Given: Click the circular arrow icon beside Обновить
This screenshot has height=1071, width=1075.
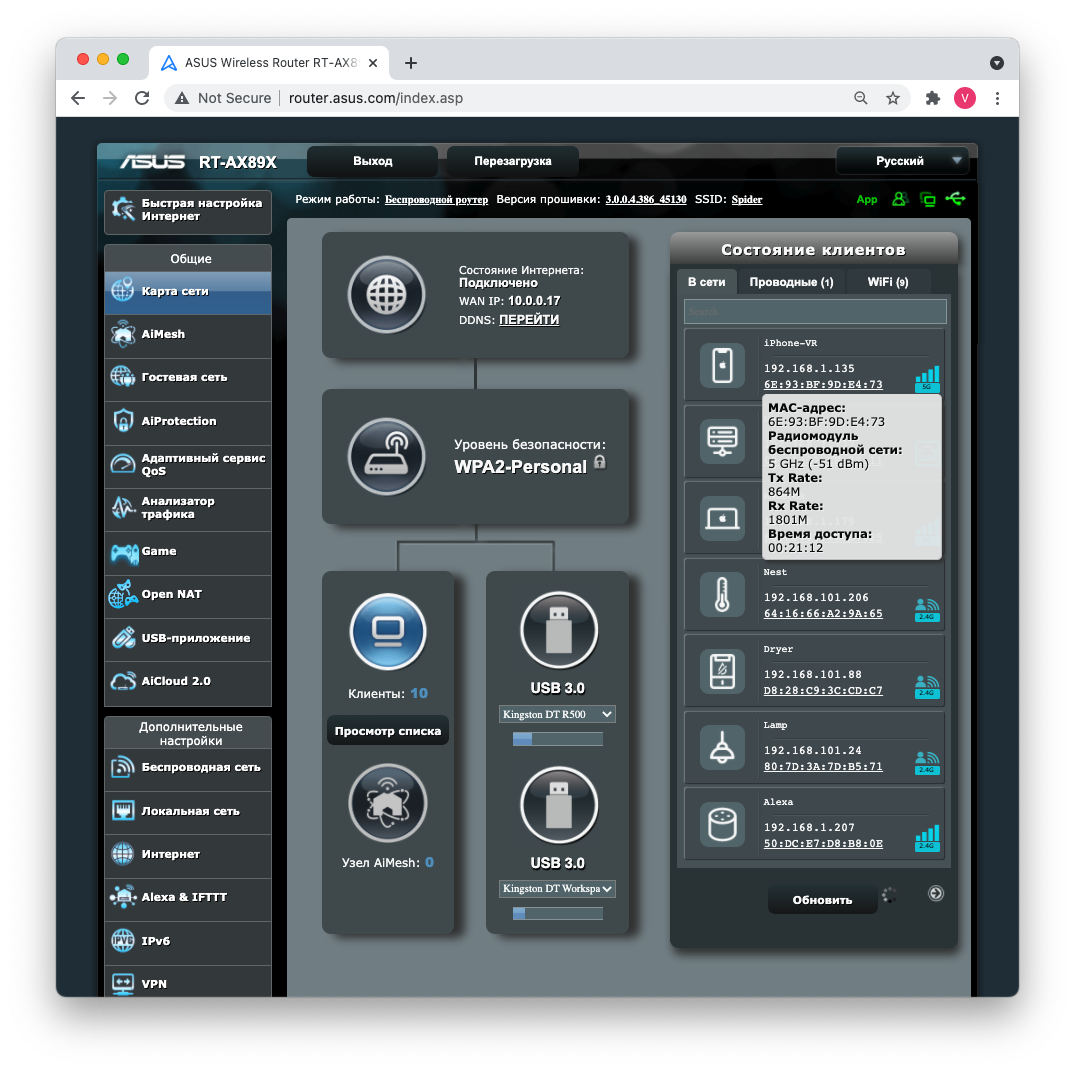Looking at the screenshot, I should (x=936, y=893).
